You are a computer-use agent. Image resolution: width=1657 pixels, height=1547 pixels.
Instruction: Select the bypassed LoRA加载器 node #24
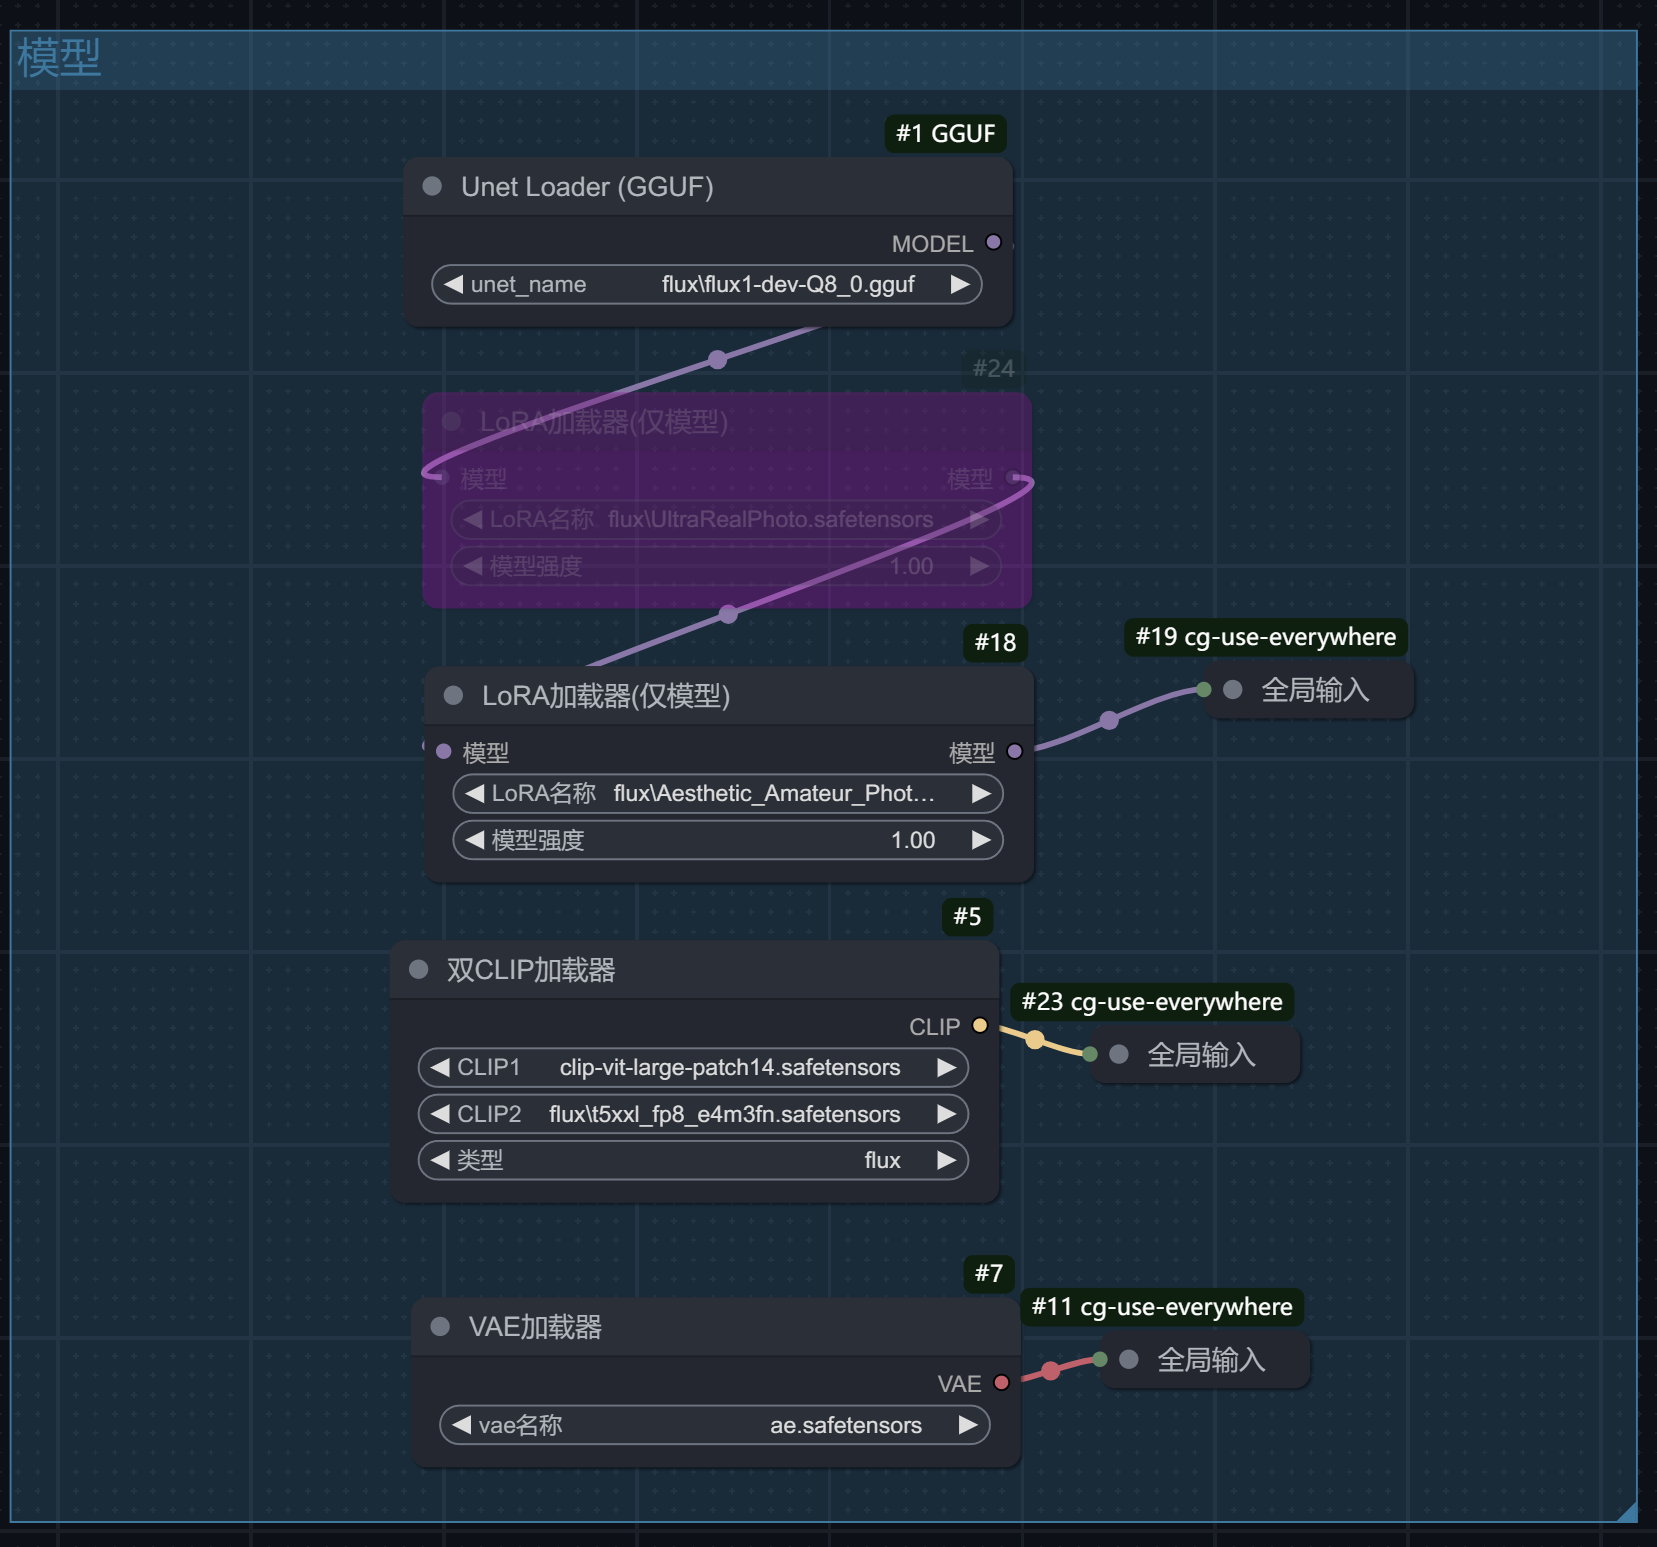(727, 500)
